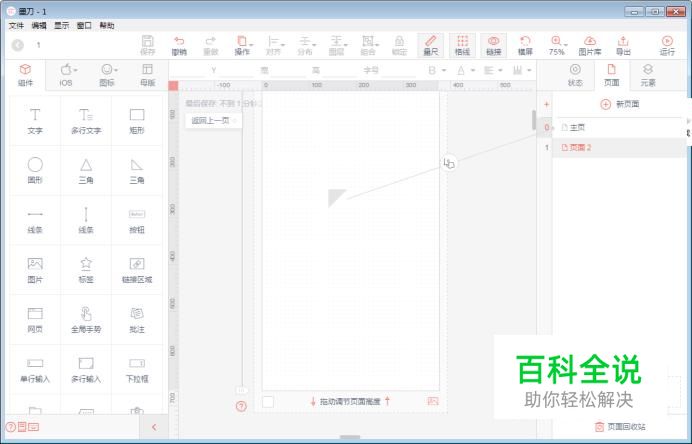Viewport: 692px width, 444px height.
Task: Open the 75% zoom dropdown
Action: [x=557, y=45]
